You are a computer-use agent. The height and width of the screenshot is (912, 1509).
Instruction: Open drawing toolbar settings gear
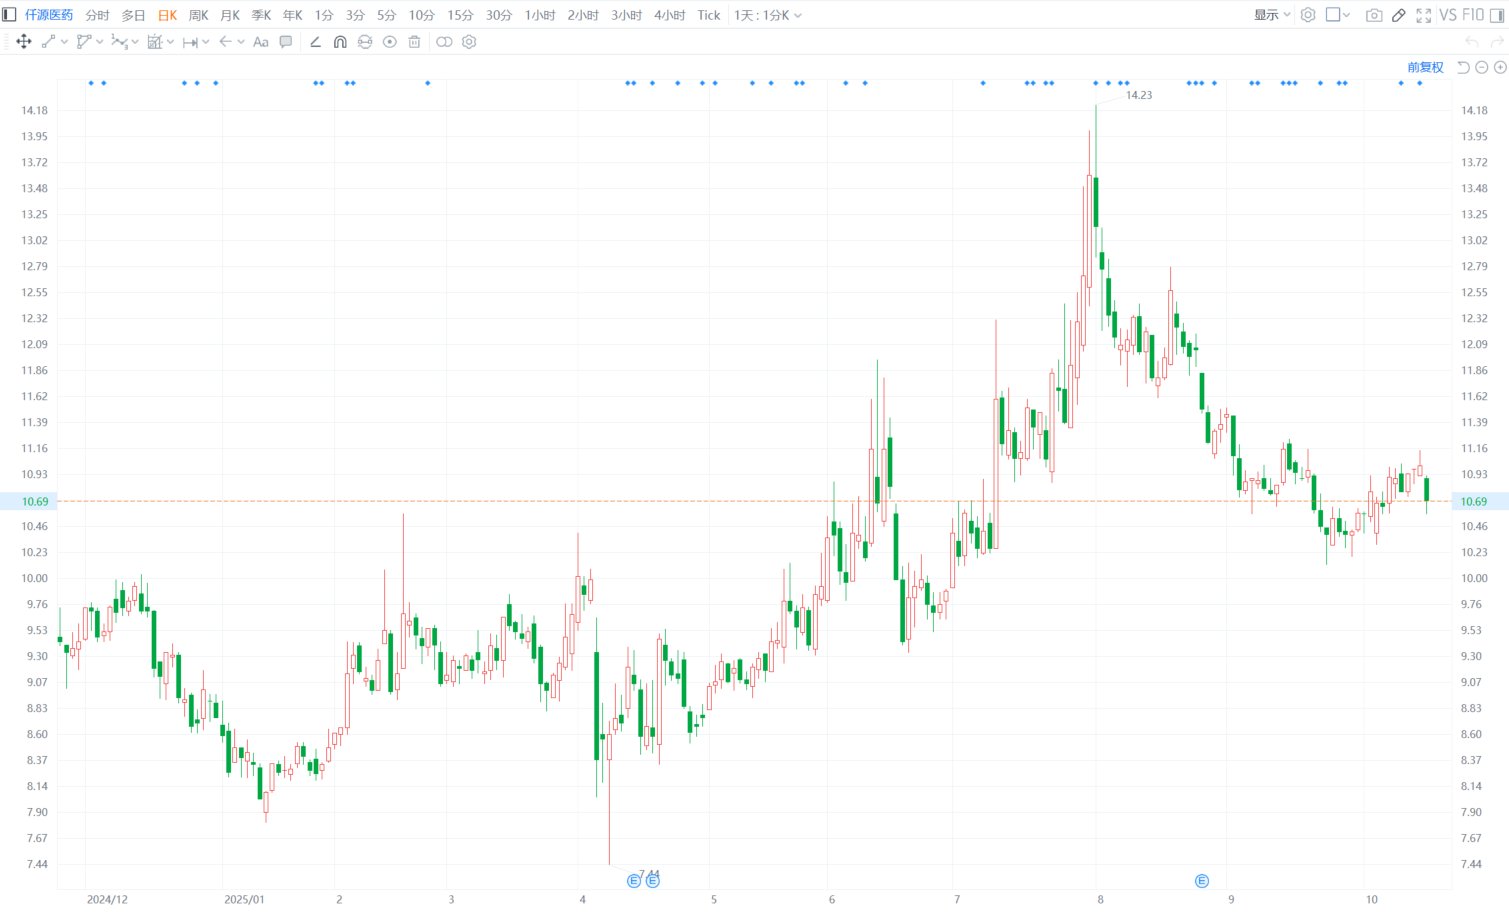point(469,42)
